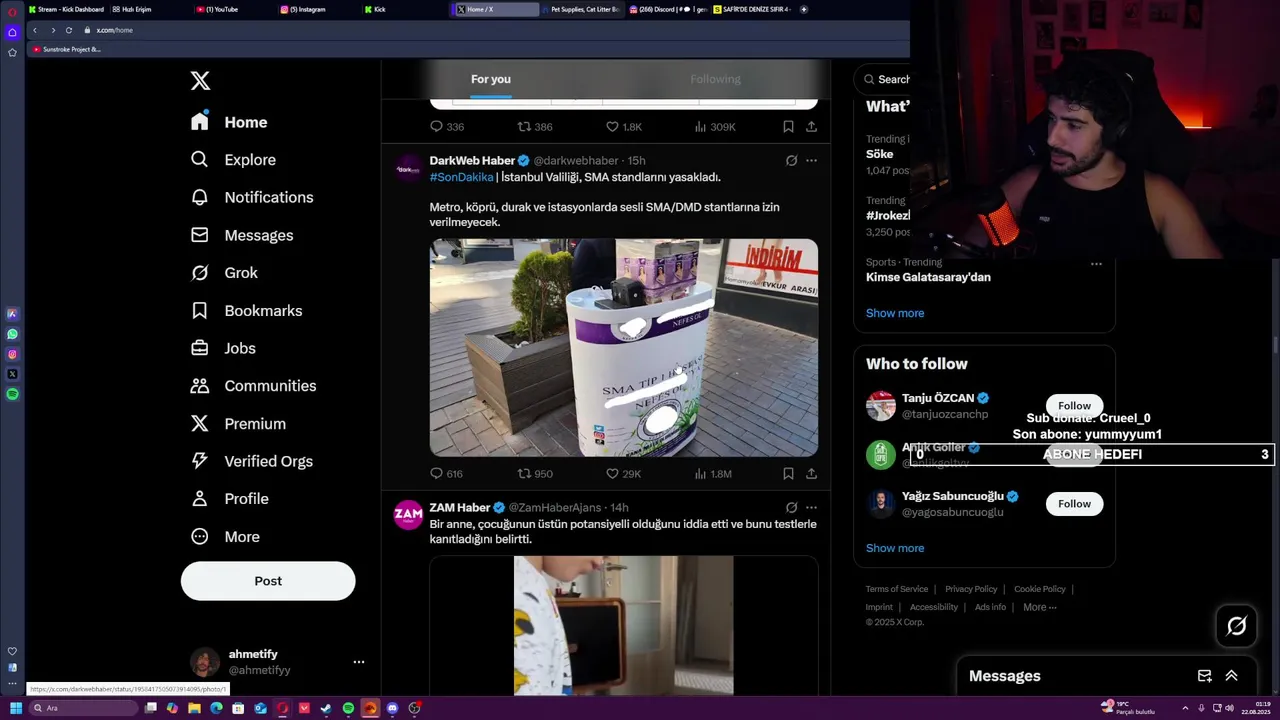Open more options on ZAM Haber post
1280x720 pixels.
(x=811, y=507)
